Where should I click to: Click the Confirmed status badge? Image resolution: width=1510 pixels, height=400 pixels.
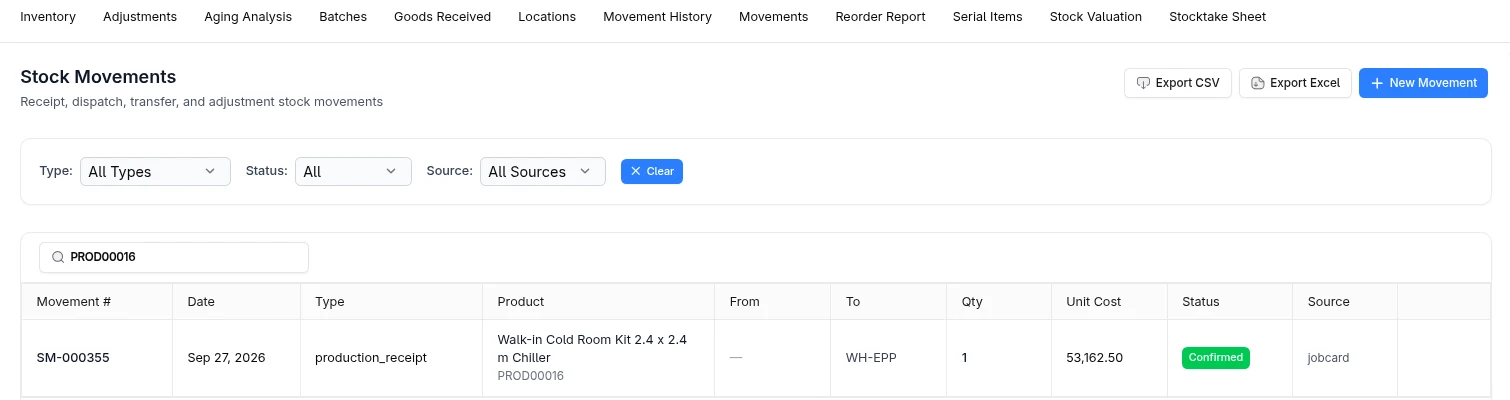pos(1216,357)
